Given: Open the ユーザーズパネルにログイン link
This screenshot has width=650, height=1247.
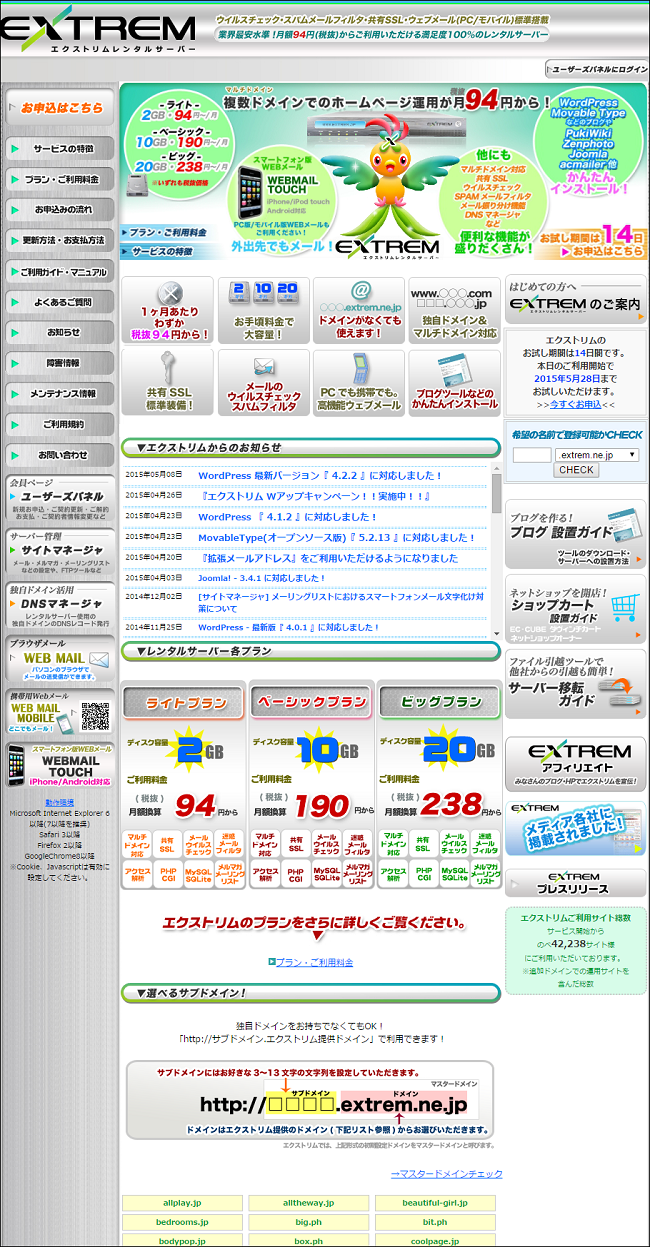Looking at the screenshot, I should click(597, 69).
